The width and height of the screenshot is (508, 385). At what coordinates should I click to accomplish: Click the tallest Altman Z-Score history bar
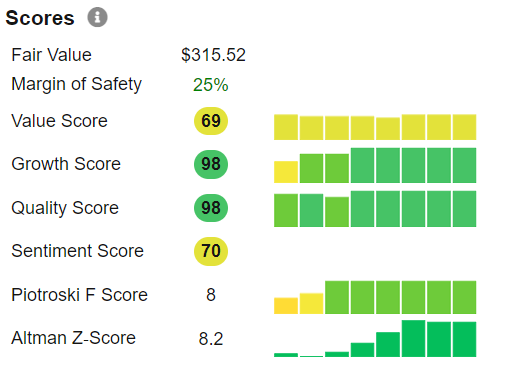[413, 338]
